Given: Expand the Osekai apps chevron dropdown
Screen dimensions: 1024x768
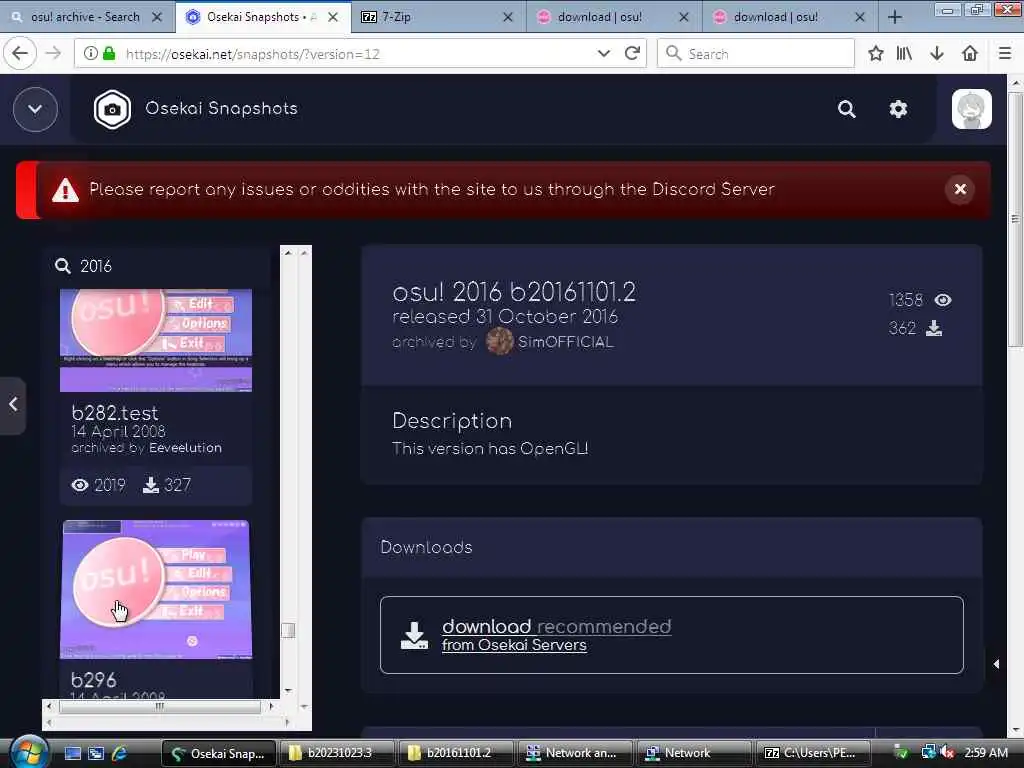Looking at the screenshot, I should 35,109.
